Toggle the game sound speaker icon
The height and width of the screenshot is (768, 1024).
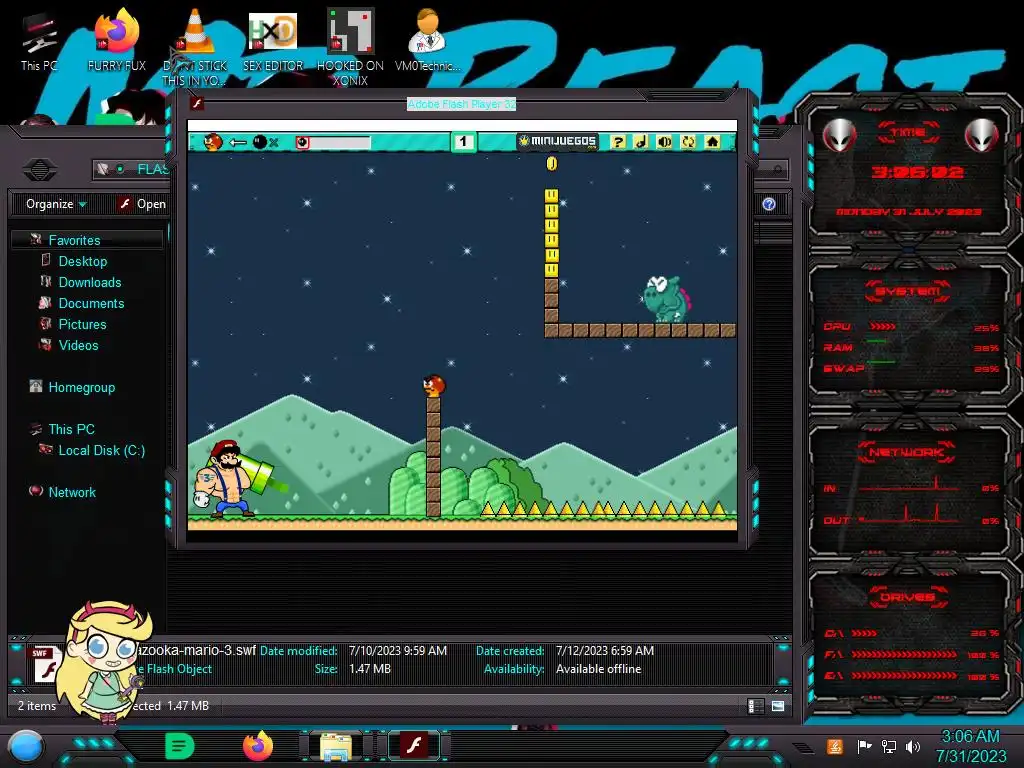664,142
